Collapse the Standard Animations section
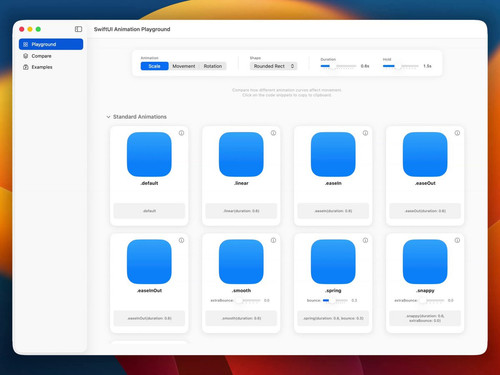 point(108,117)
